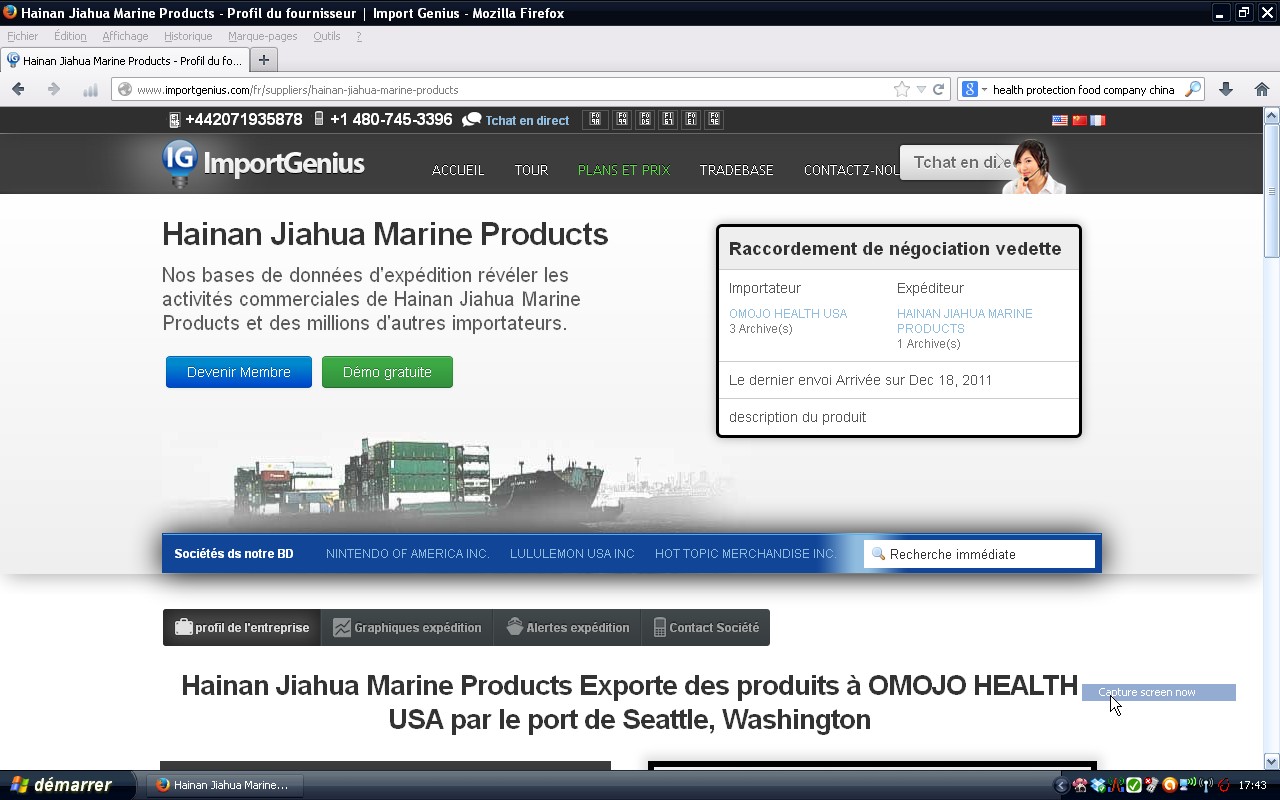This screenshot has height=800, width=1280.
Task: Click the green checkmark tray icon
Action: coord(1134,785)
